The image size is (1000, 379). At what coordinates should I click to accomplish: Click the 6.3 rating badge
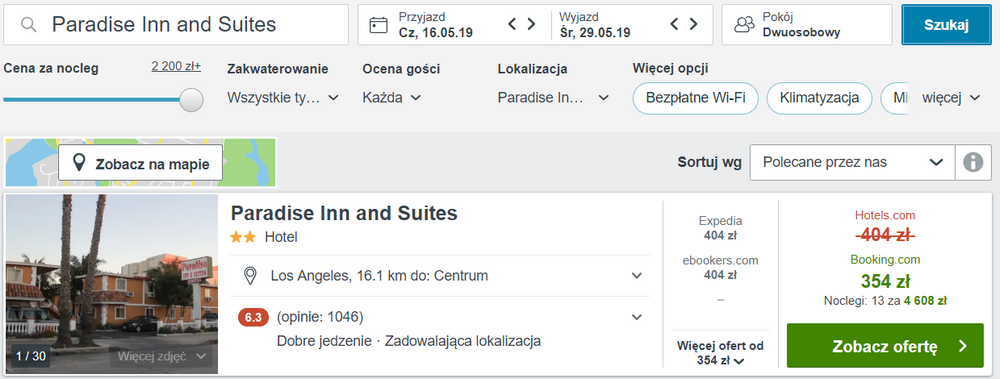[254, 317]
